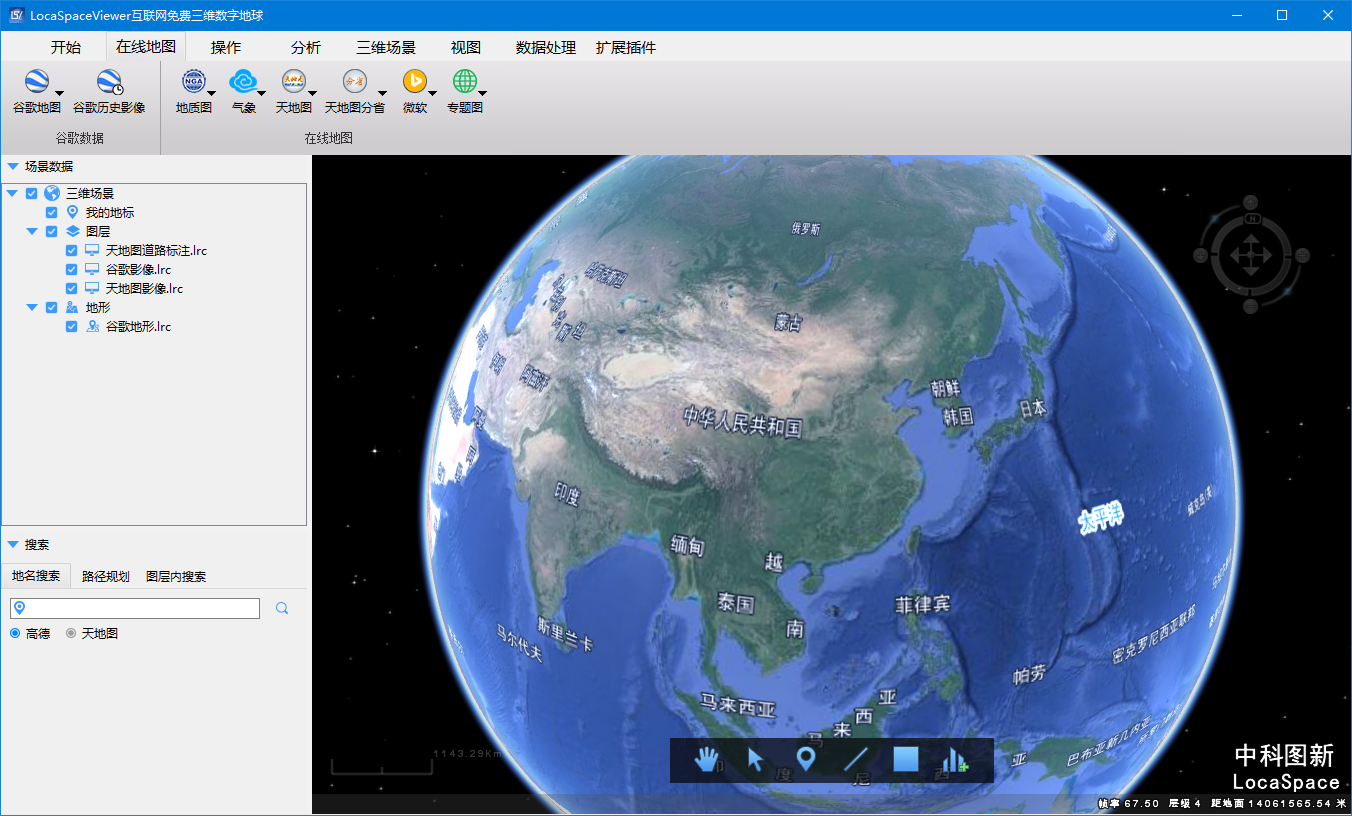Click the 专题图 thematic map globe icon

[x=464, y=82]
